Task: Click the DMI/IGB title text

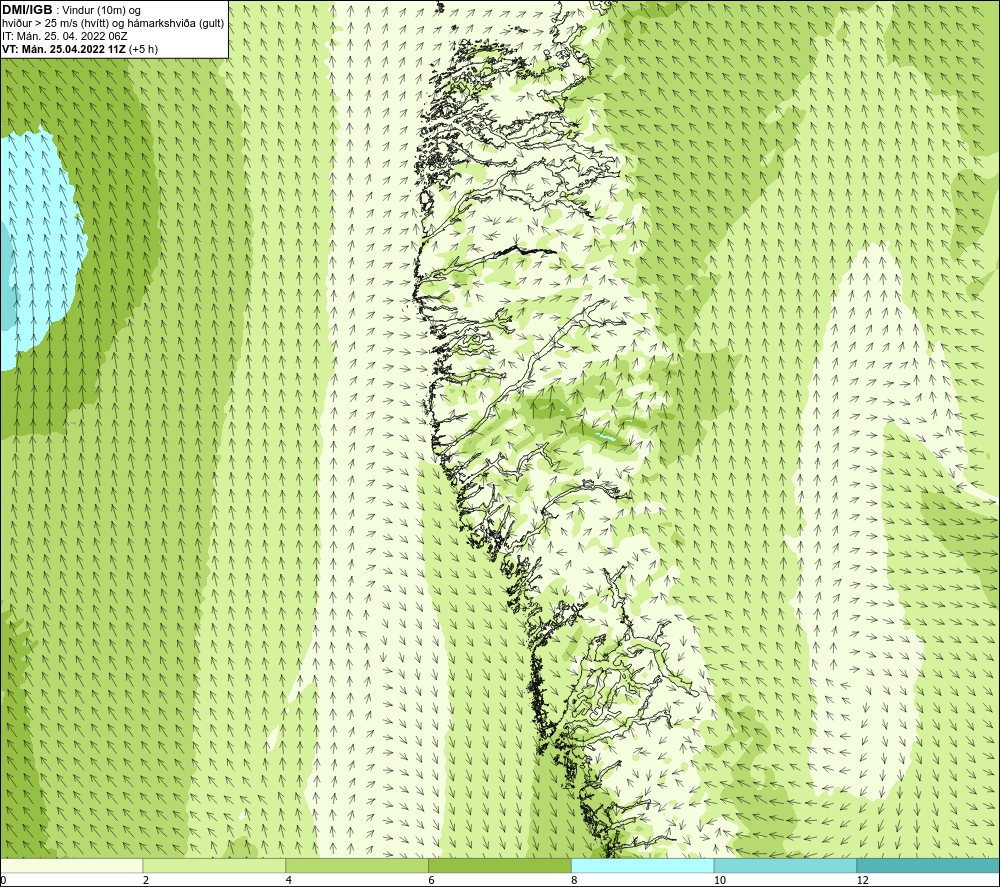Action: tap(27, 10)
